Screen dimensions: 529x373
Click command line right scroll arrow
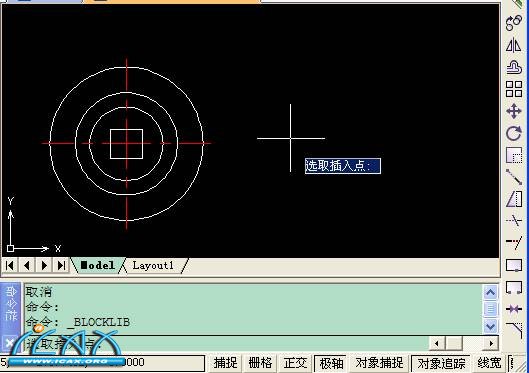(491, 343)
